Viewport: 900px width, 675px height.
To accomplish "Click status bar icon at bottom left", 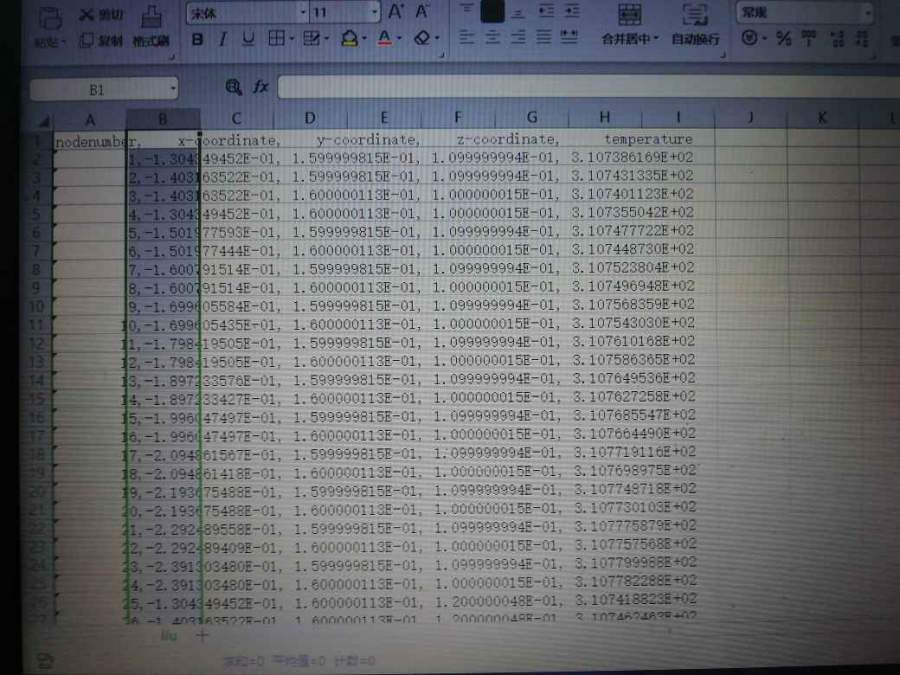I will [46, 661].
